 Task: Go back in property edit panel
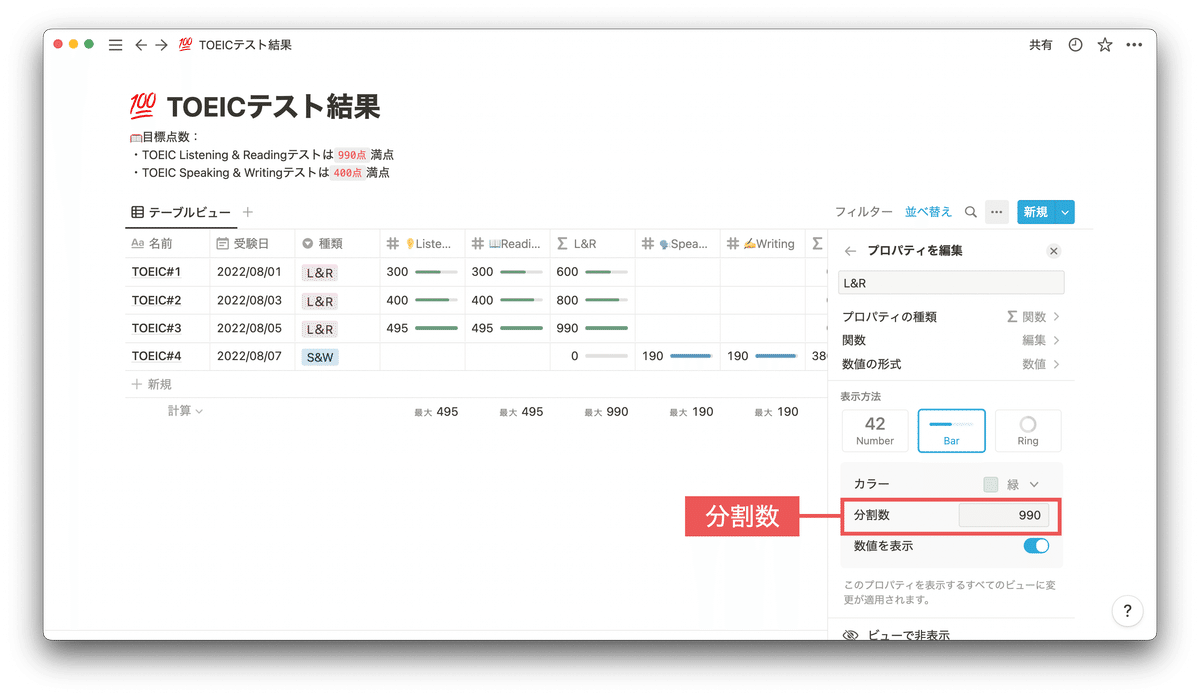point(851,251)
